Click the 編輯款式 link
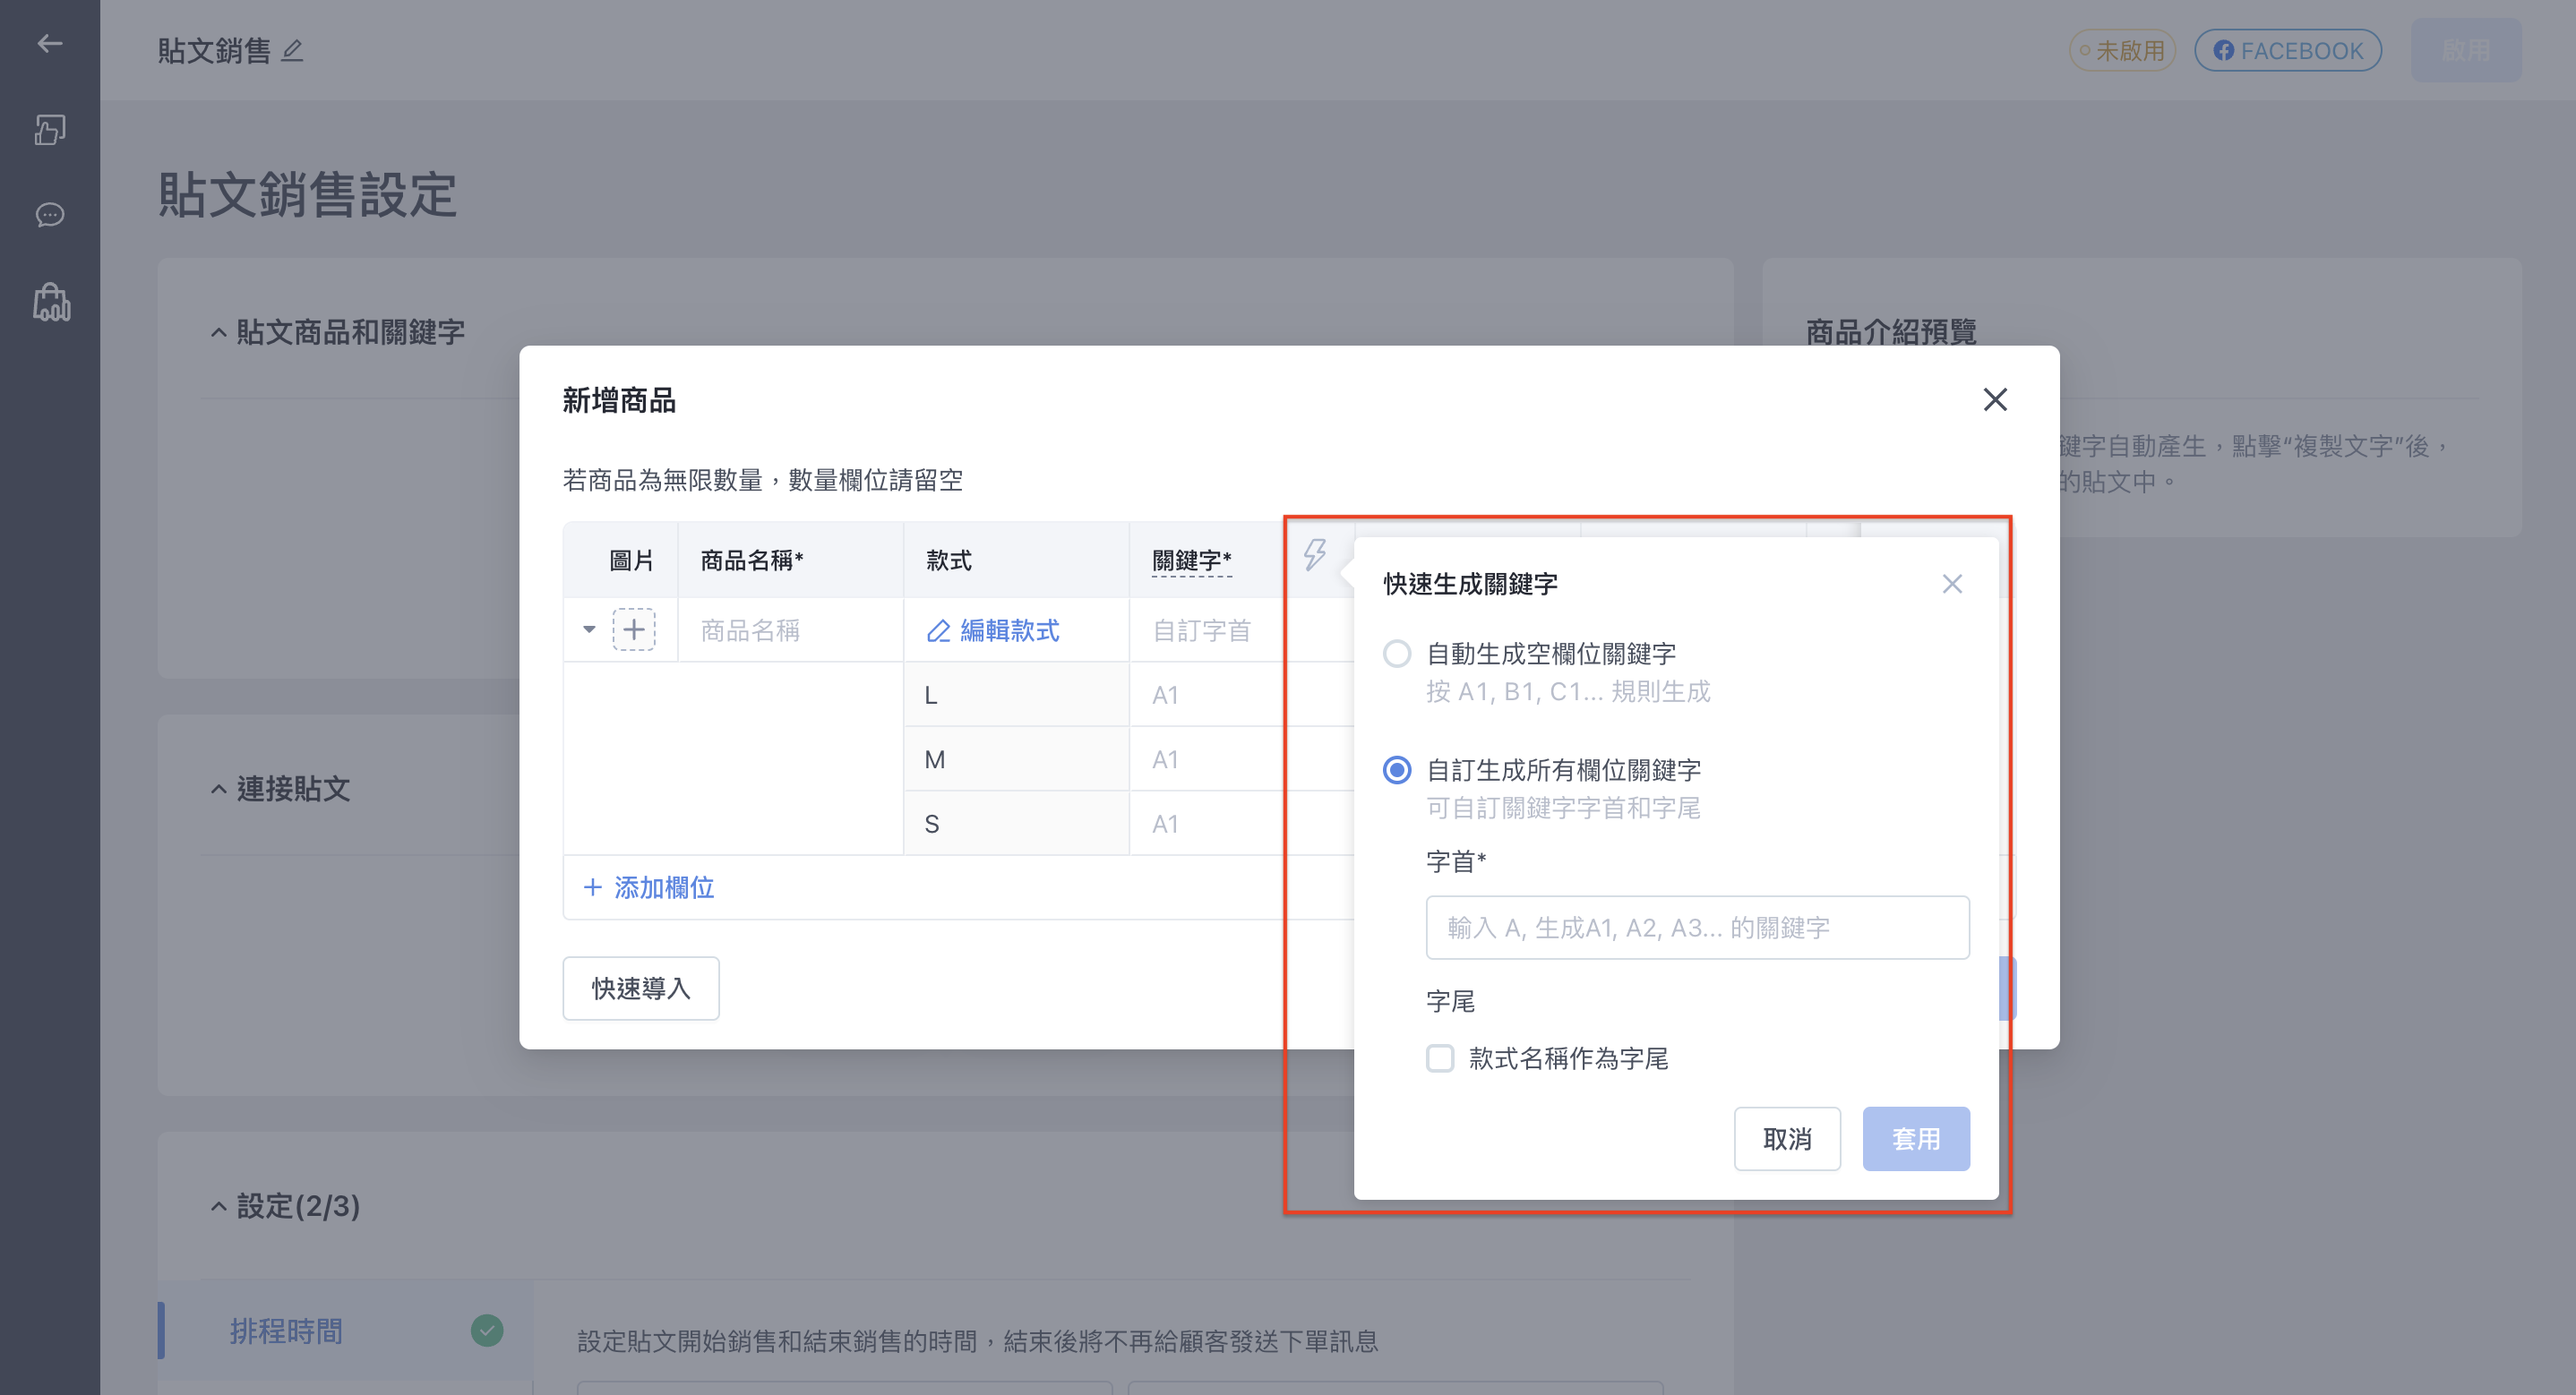 993,631
